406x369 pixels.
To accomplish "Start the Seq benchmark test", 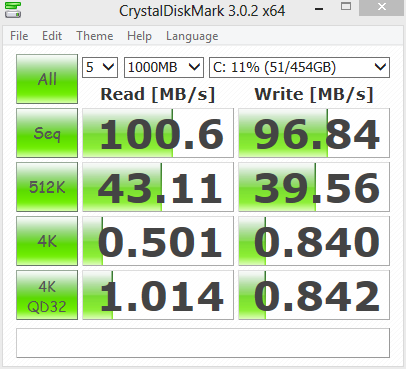I will pyautogui.click(x=47, y=133).
